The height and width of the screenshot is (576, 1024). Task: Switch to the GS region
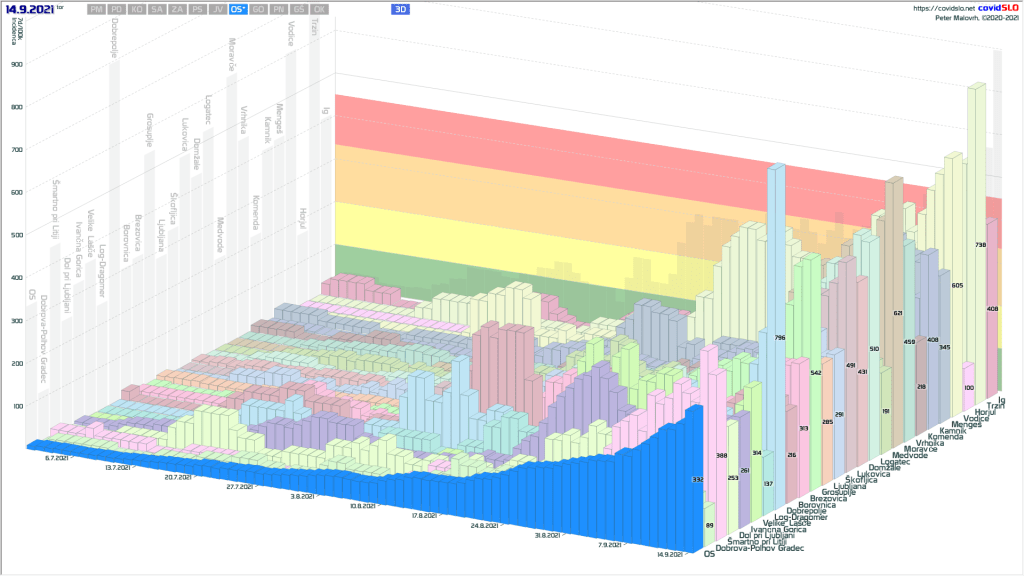(x=299, y=8)
